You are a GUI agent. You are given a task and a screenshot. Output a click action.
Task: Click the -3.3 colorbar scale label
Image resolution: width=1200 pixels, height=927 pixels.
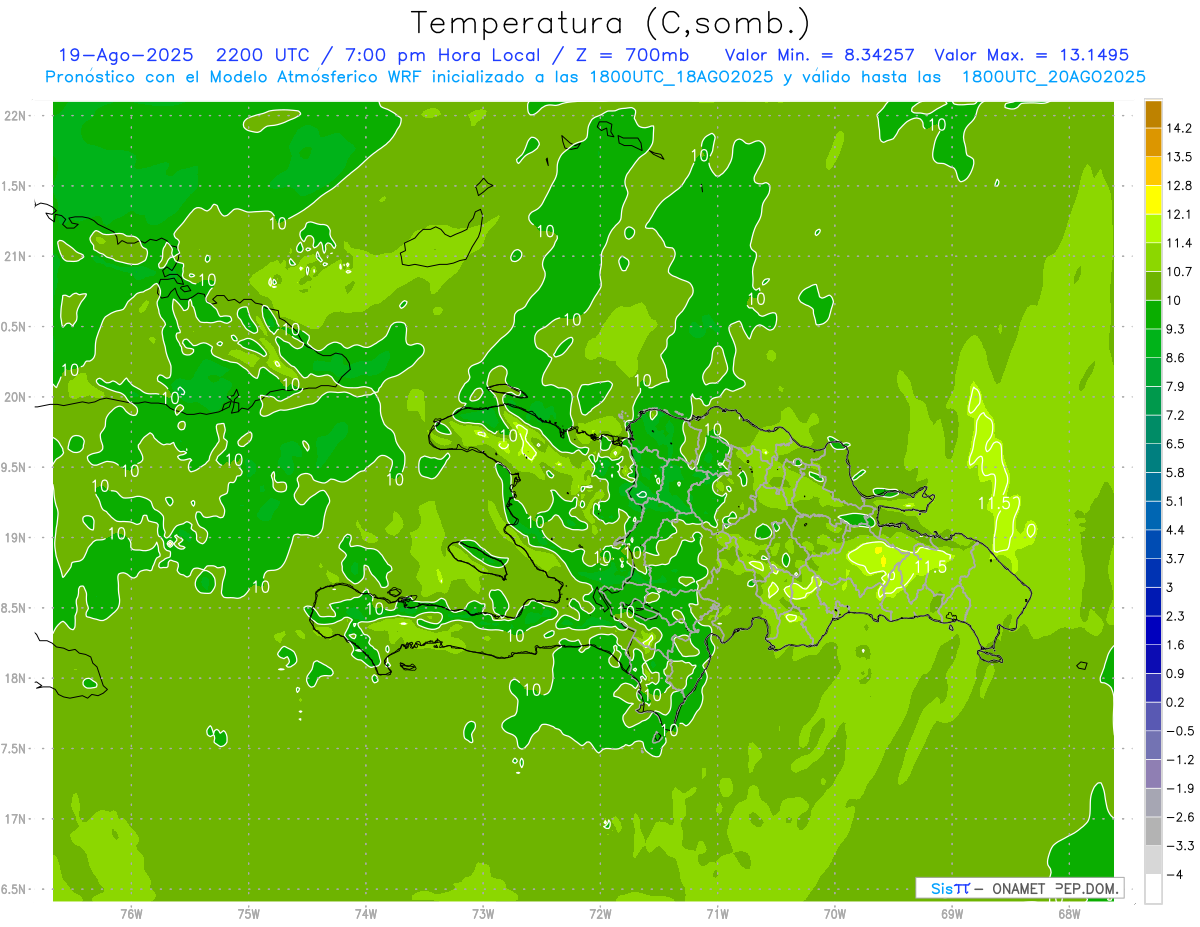pos(1178,846)
